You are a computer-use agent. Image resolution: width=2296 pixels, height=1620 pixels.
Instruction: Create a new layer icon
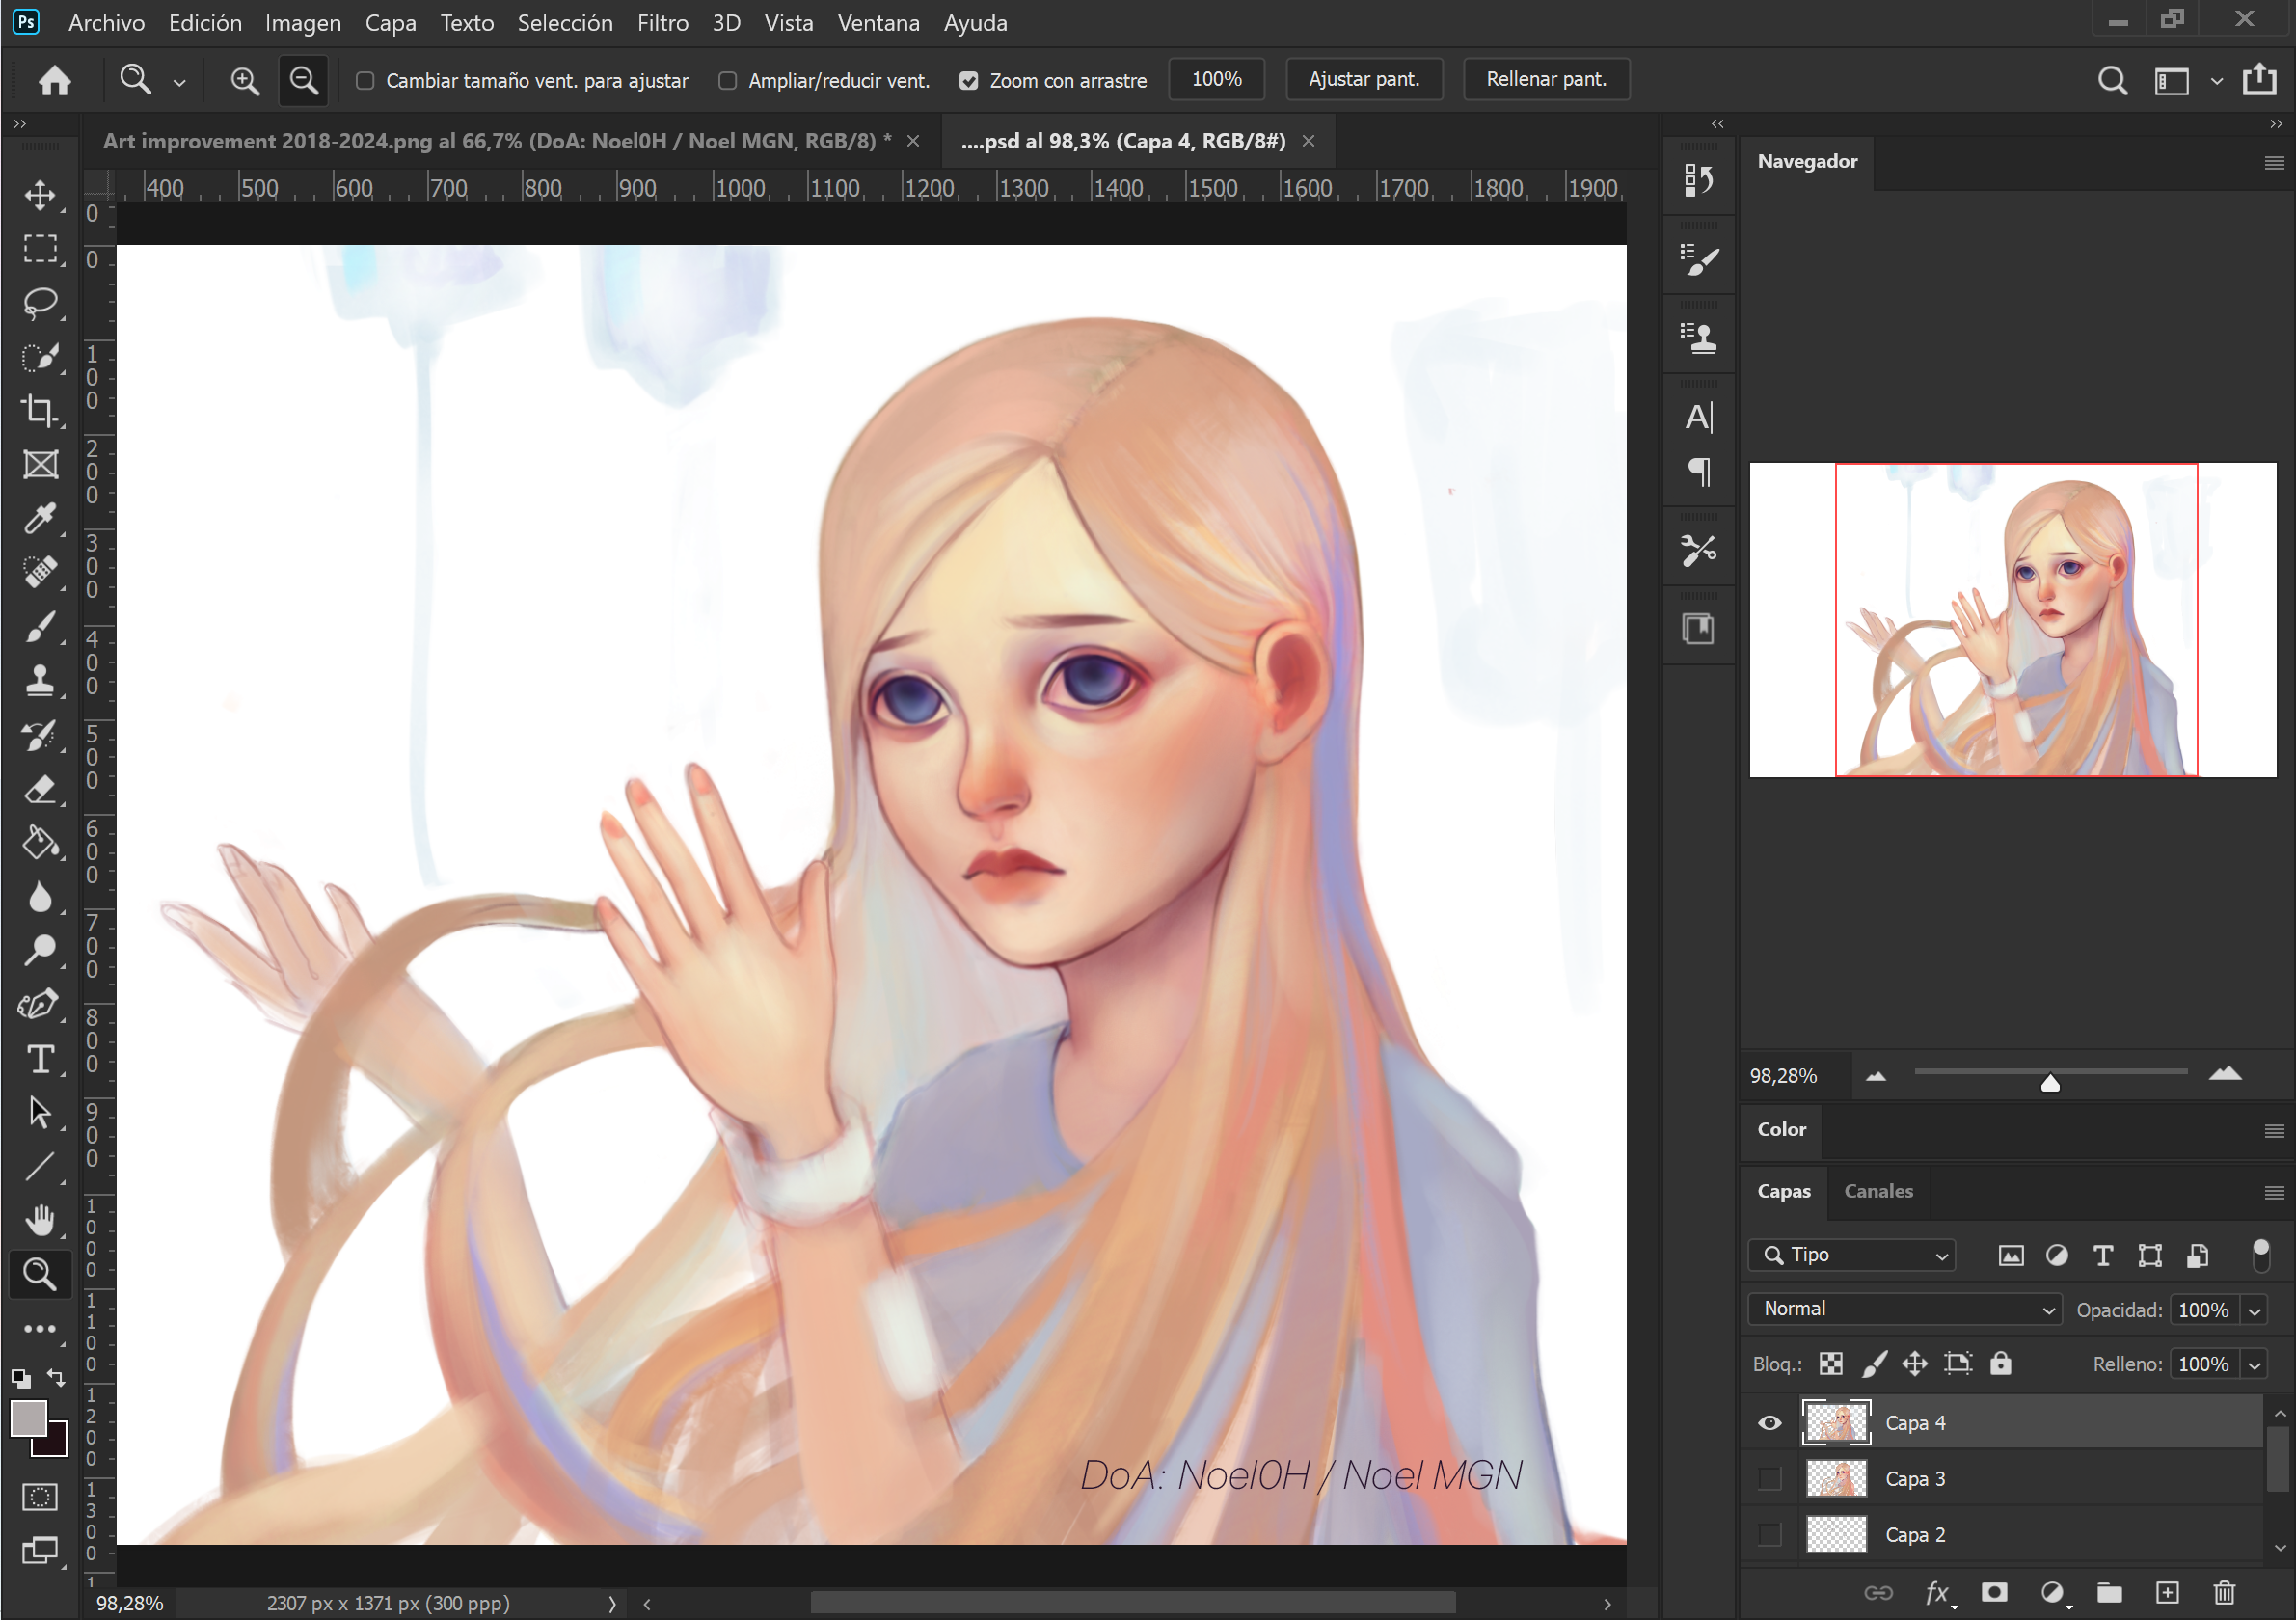point(2166,1592)
